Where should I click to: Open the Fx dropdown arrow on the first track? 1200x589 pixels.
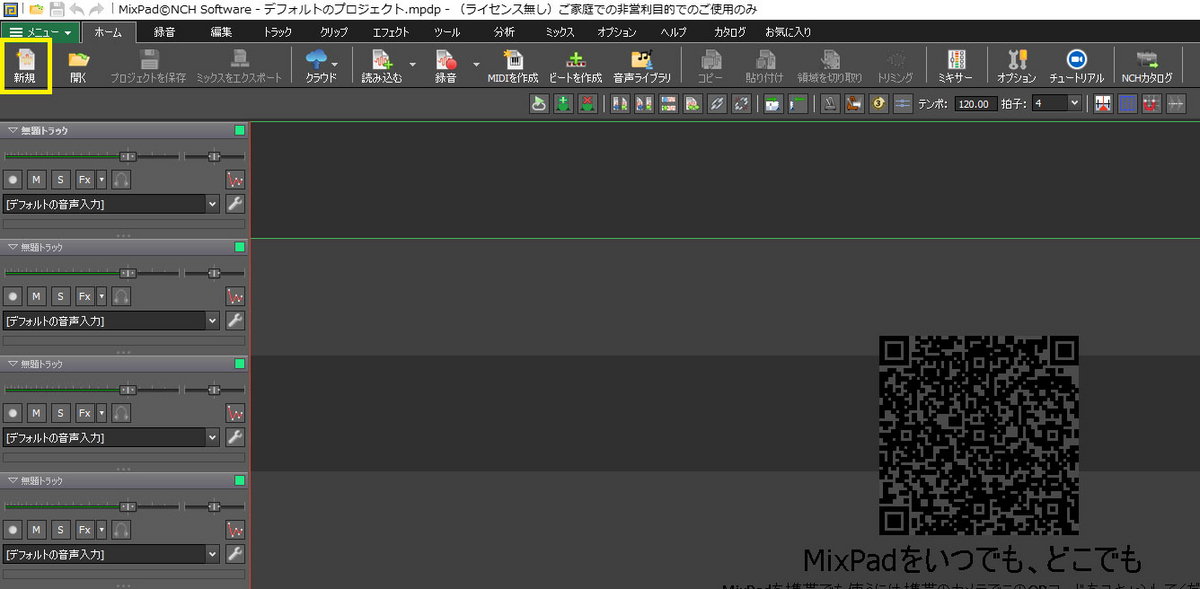pyautogui.click(x=101, y=180)
